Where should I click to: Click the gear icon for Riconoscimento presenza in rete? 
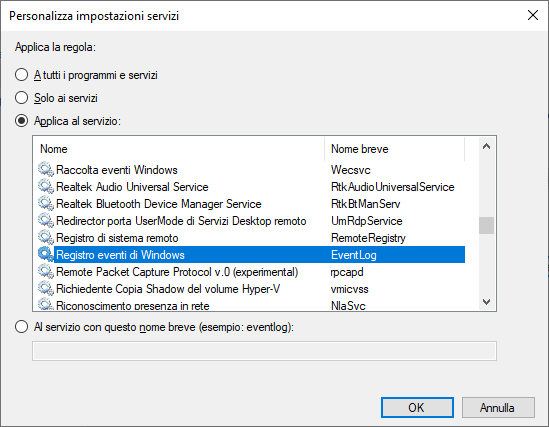pos(46,304)
